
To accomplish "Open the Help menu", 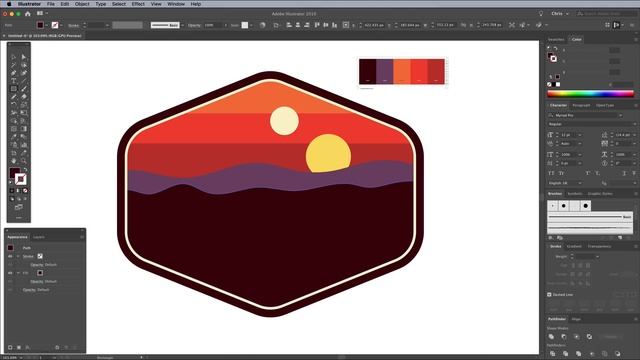I will (196, 4).
